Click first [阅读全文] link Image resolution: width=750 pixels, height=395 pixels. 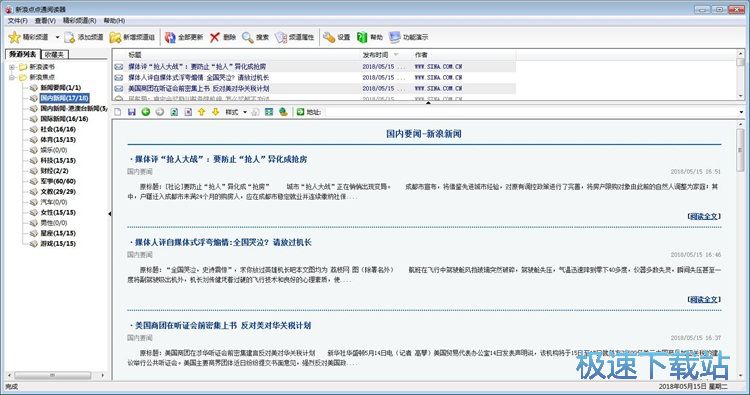tap(704, 216)
